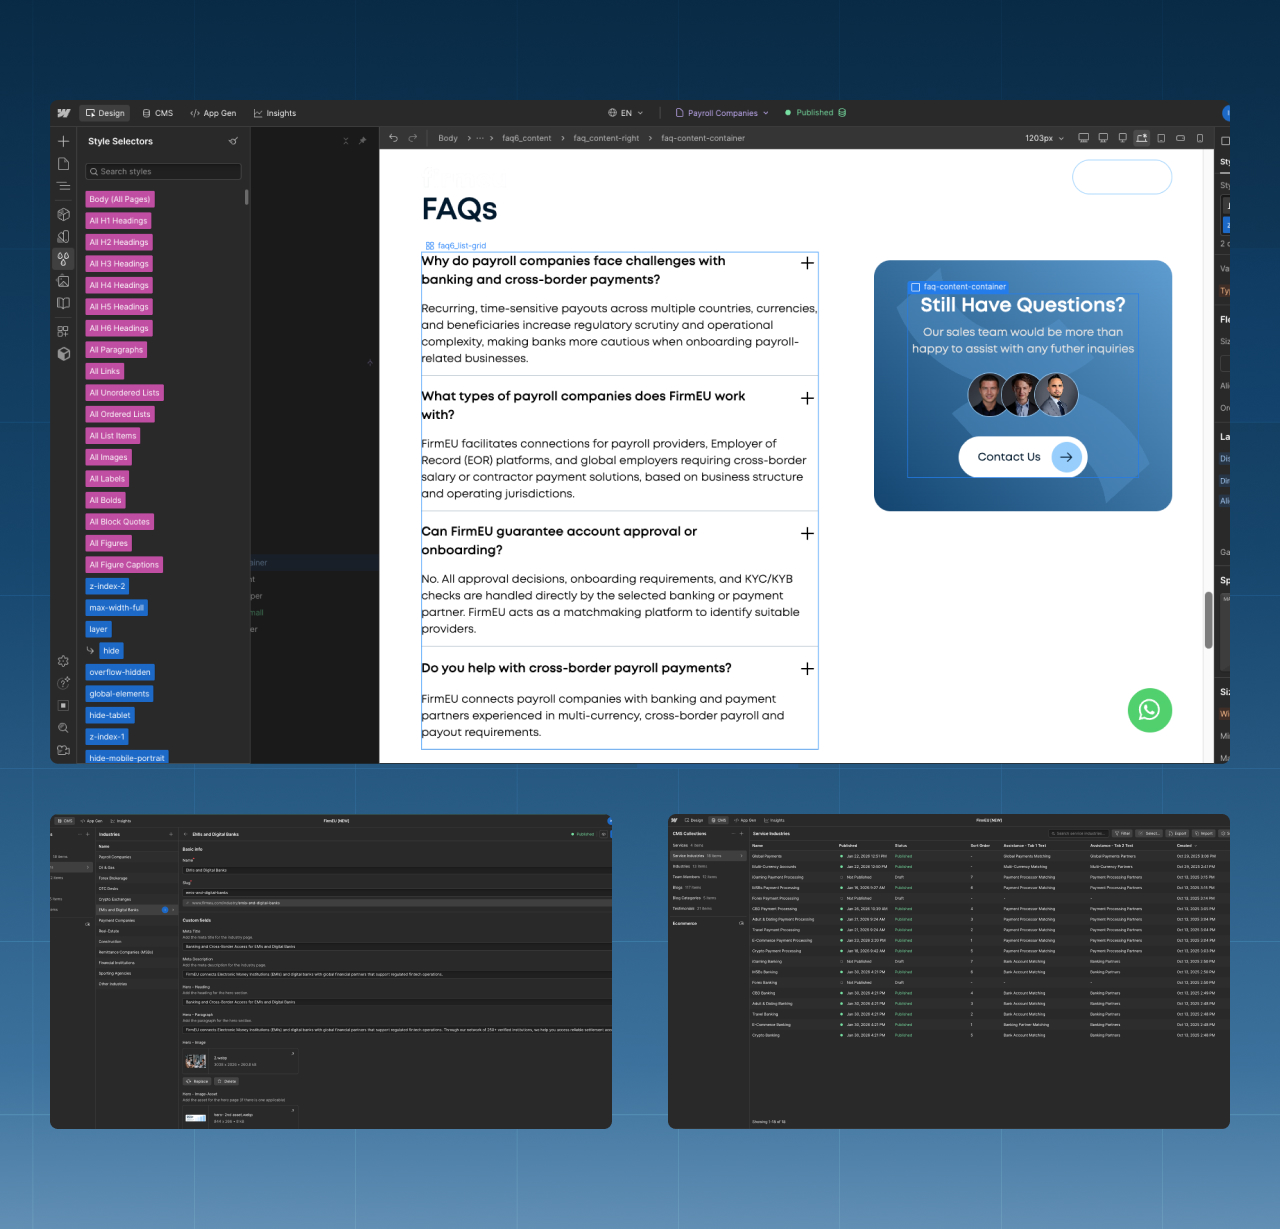Click the Contact Us button in the design

click(1022, 457)
